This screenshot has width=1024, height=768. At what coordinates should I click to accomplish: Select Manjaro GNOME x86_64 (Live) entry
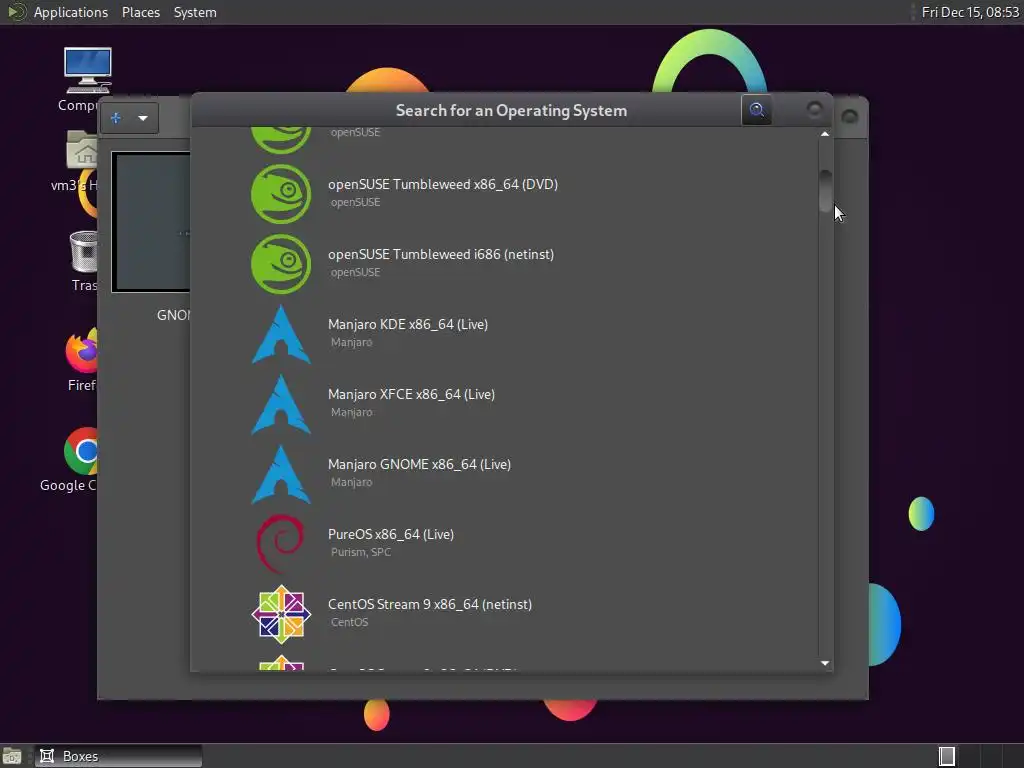pos(504,474)
